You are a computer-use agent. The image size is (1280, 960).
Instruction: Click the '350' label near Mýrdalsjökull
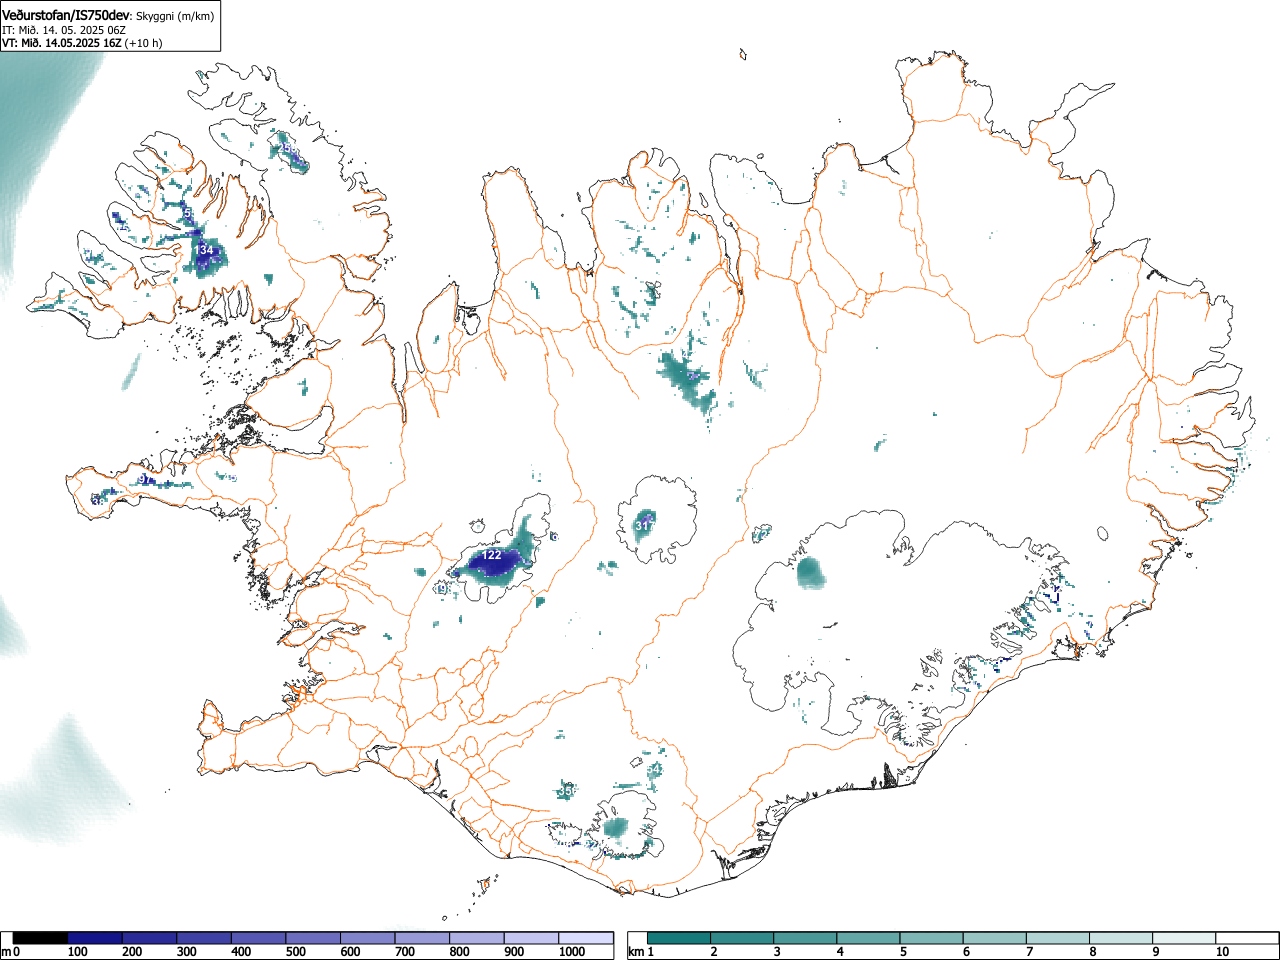click(567, 791)
